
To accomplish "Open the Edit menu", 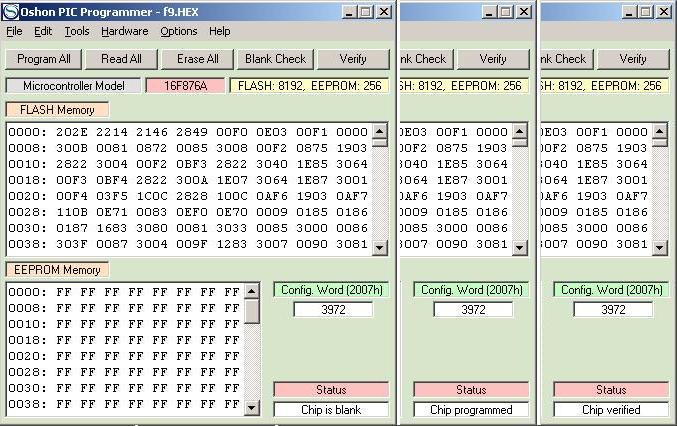I will [43, 32].
